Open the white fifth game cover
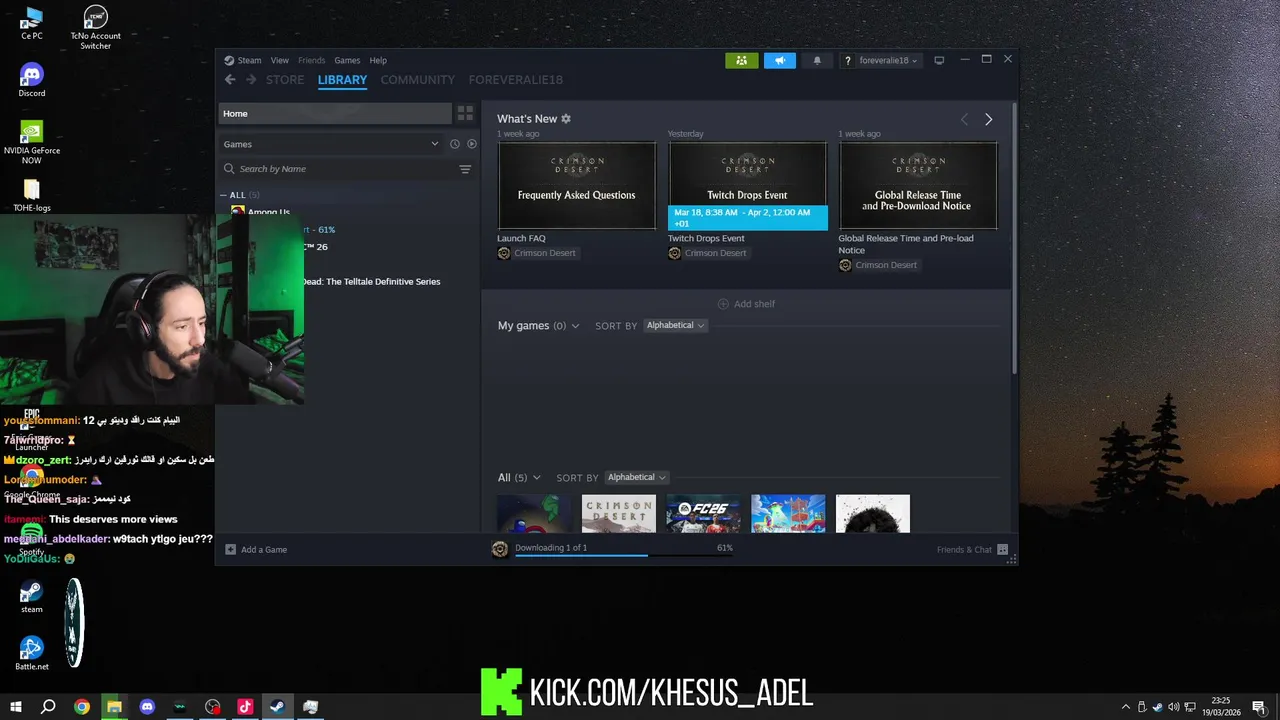Viewport: 1280px width, 720px height. 873,513
